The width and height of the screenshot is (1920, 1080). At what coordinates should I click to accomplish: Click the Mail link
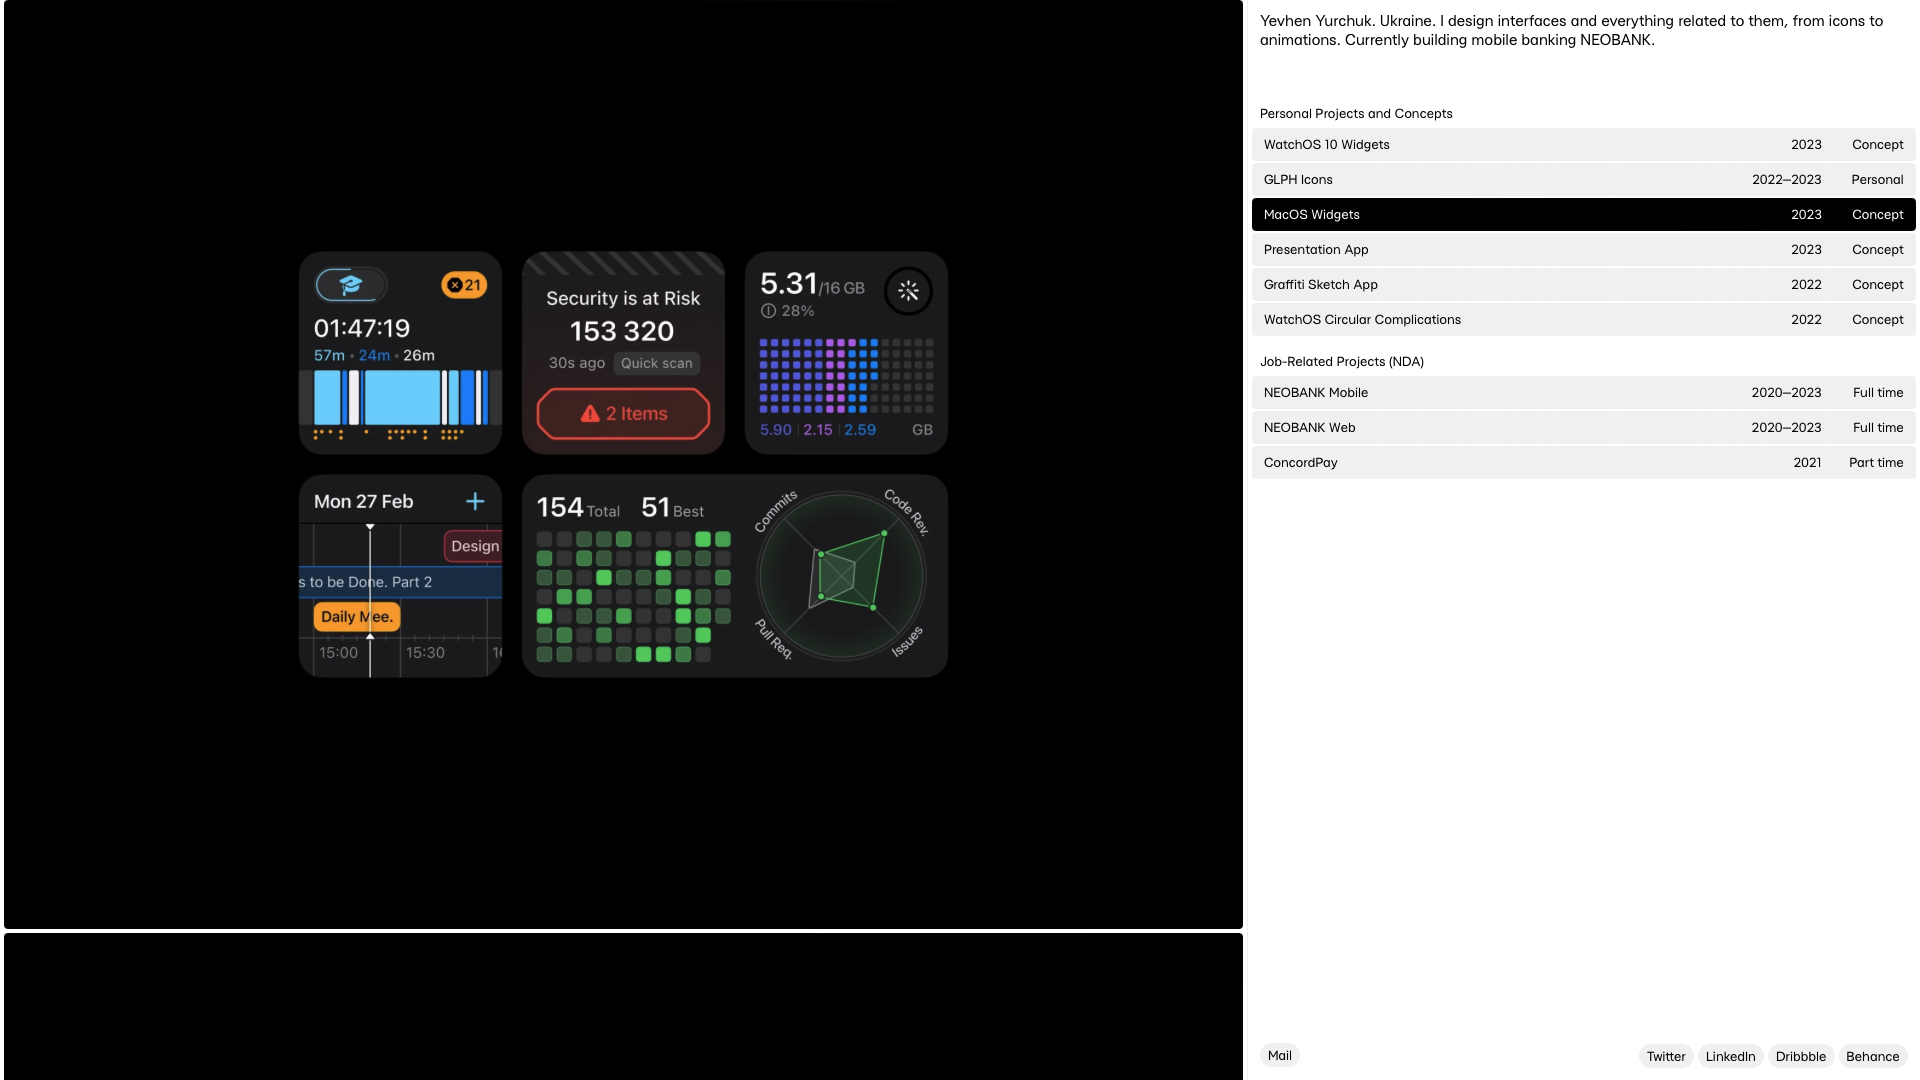pos(1279,1056)
